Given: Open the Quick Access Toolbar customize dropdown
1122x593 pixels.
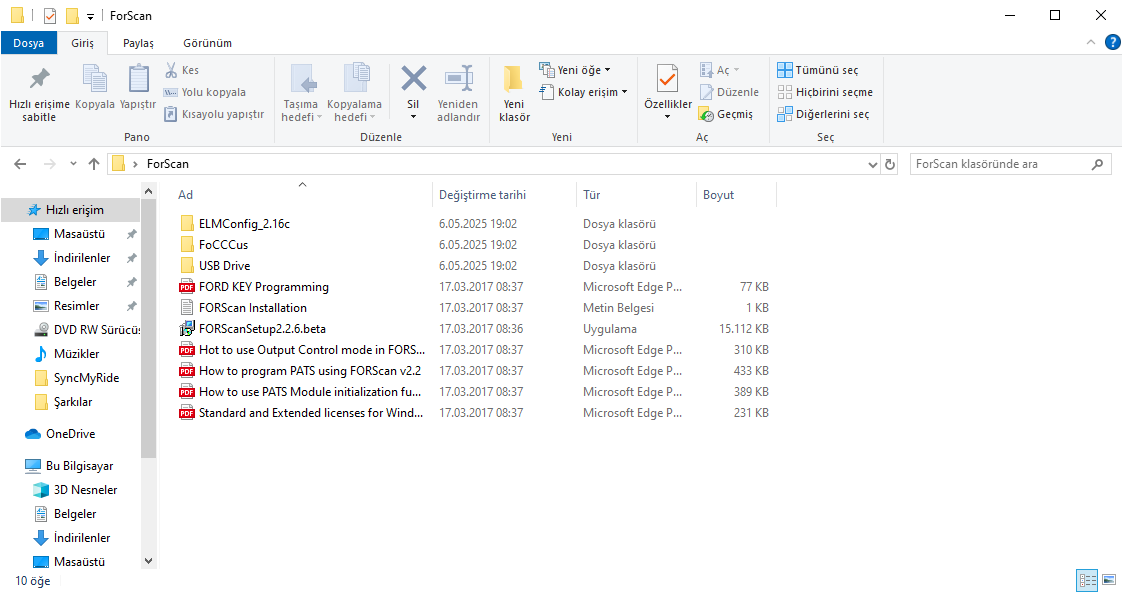Looking at the screenshot, I should click(90, 16).
